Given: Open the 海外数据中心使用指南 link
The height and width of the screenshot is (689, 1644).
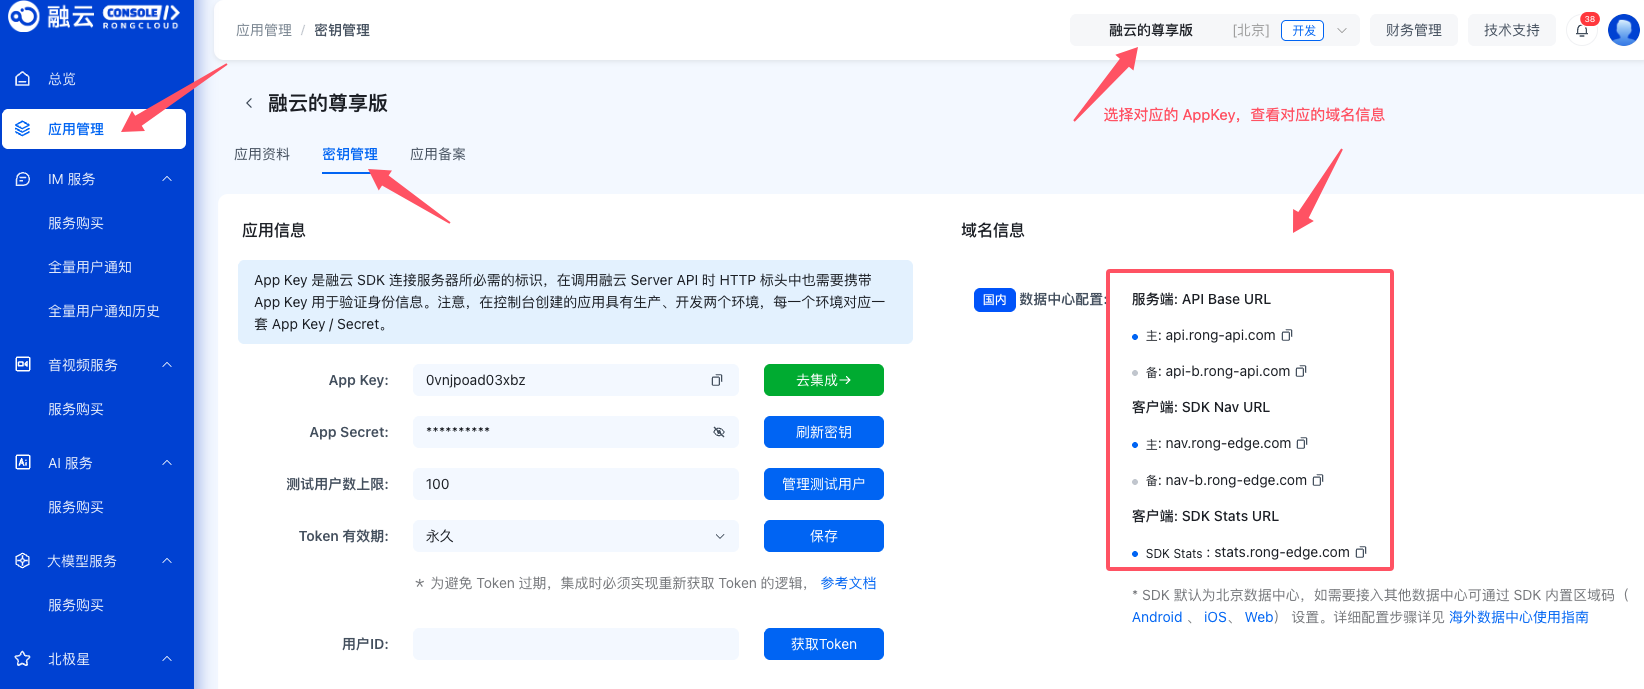Looking at the screenshot, I should (x=1519, y=617).
